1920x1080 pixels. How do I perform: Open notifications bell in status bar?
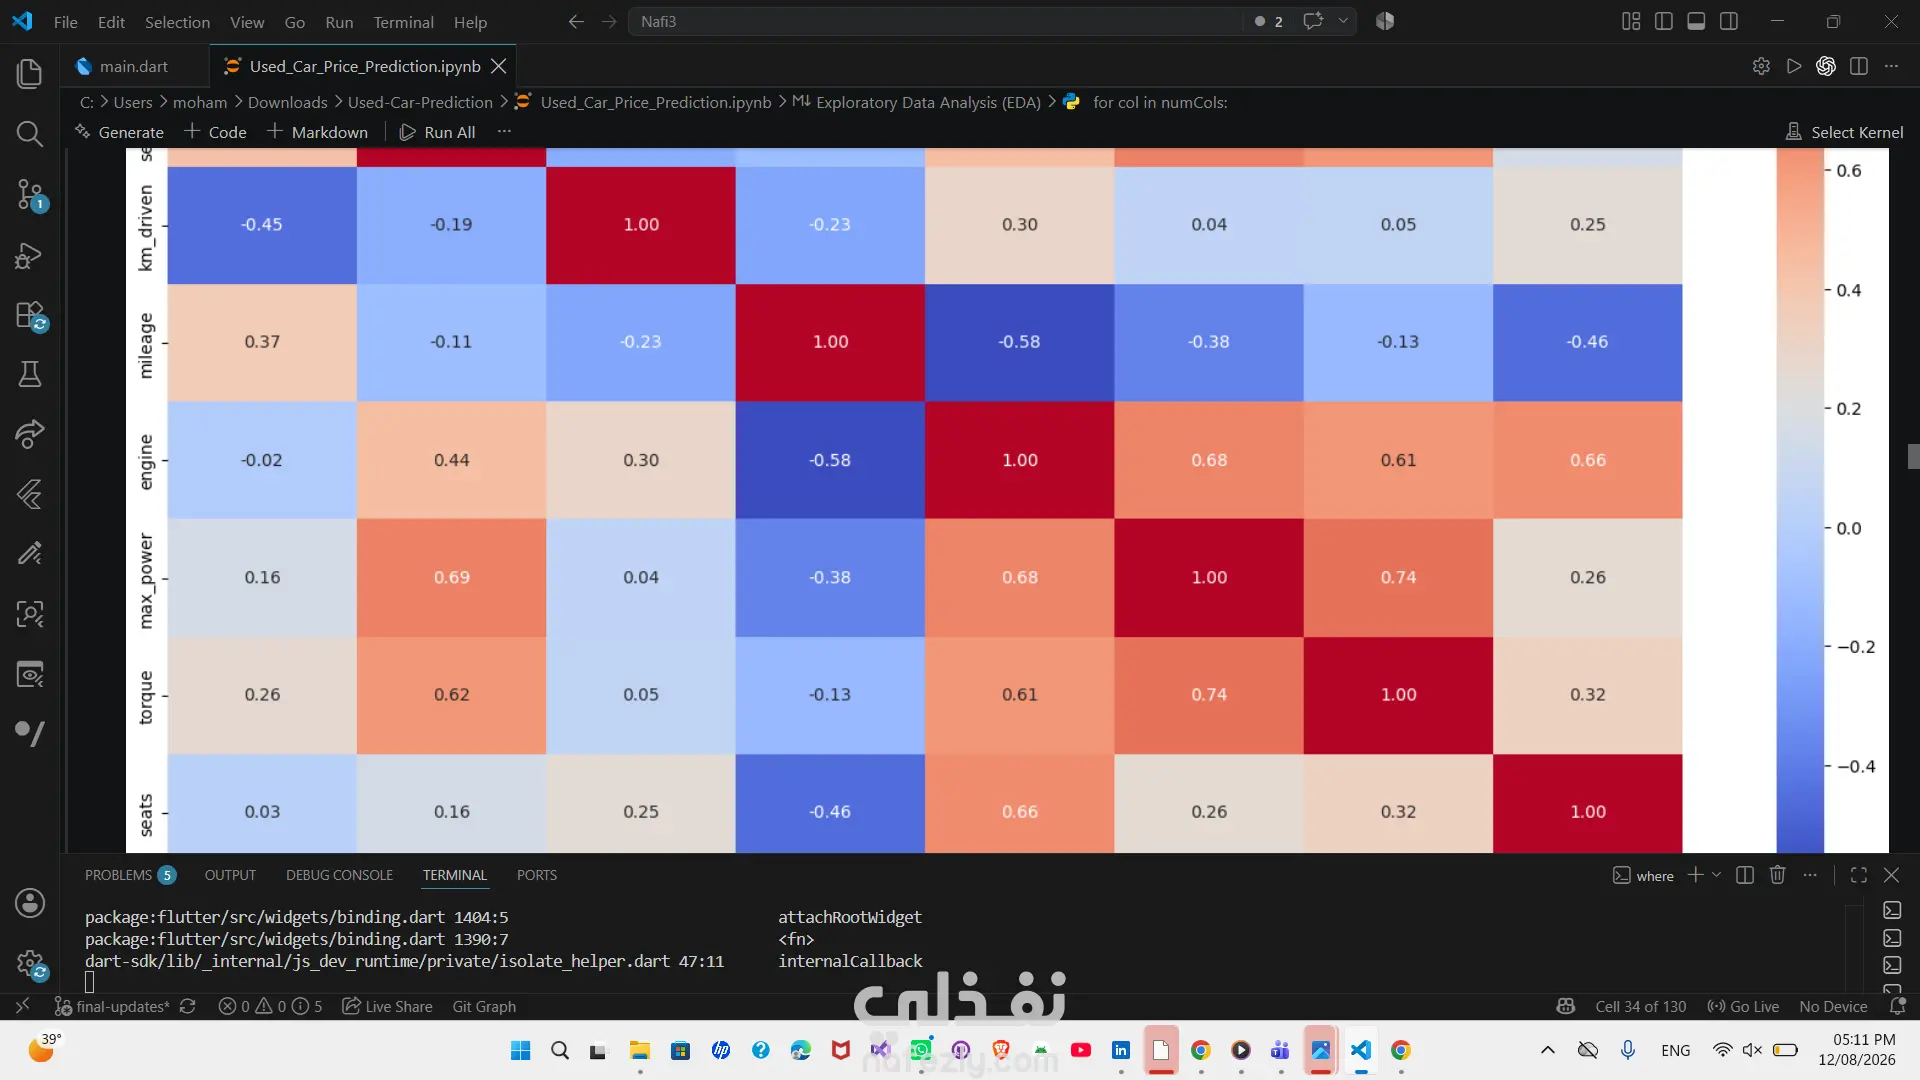[x=1897, y=1006]
